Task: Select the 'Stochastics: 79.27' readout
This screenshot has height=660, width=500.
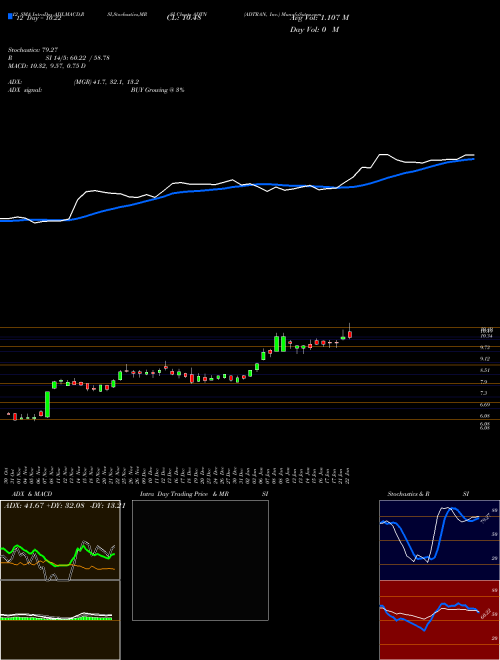Action: (32, 50)
